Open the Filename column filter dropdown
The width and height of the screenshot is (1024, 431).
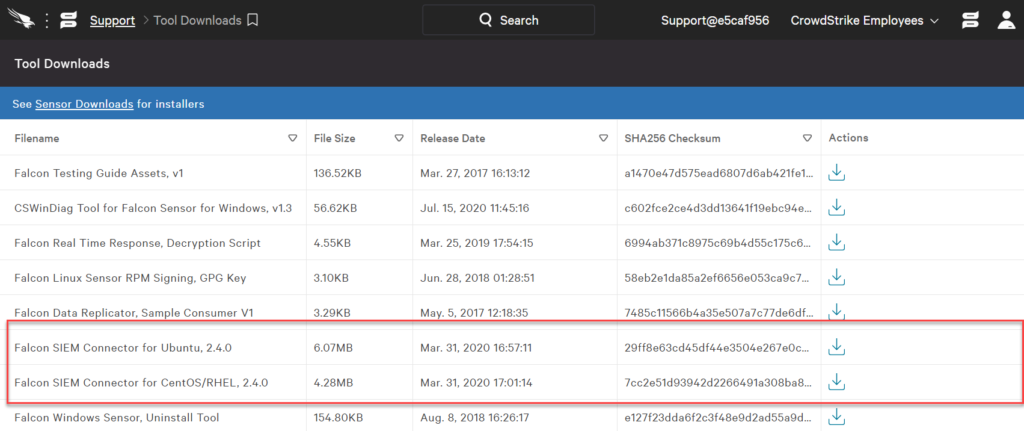pyautogui.click(x=293, y=138)
